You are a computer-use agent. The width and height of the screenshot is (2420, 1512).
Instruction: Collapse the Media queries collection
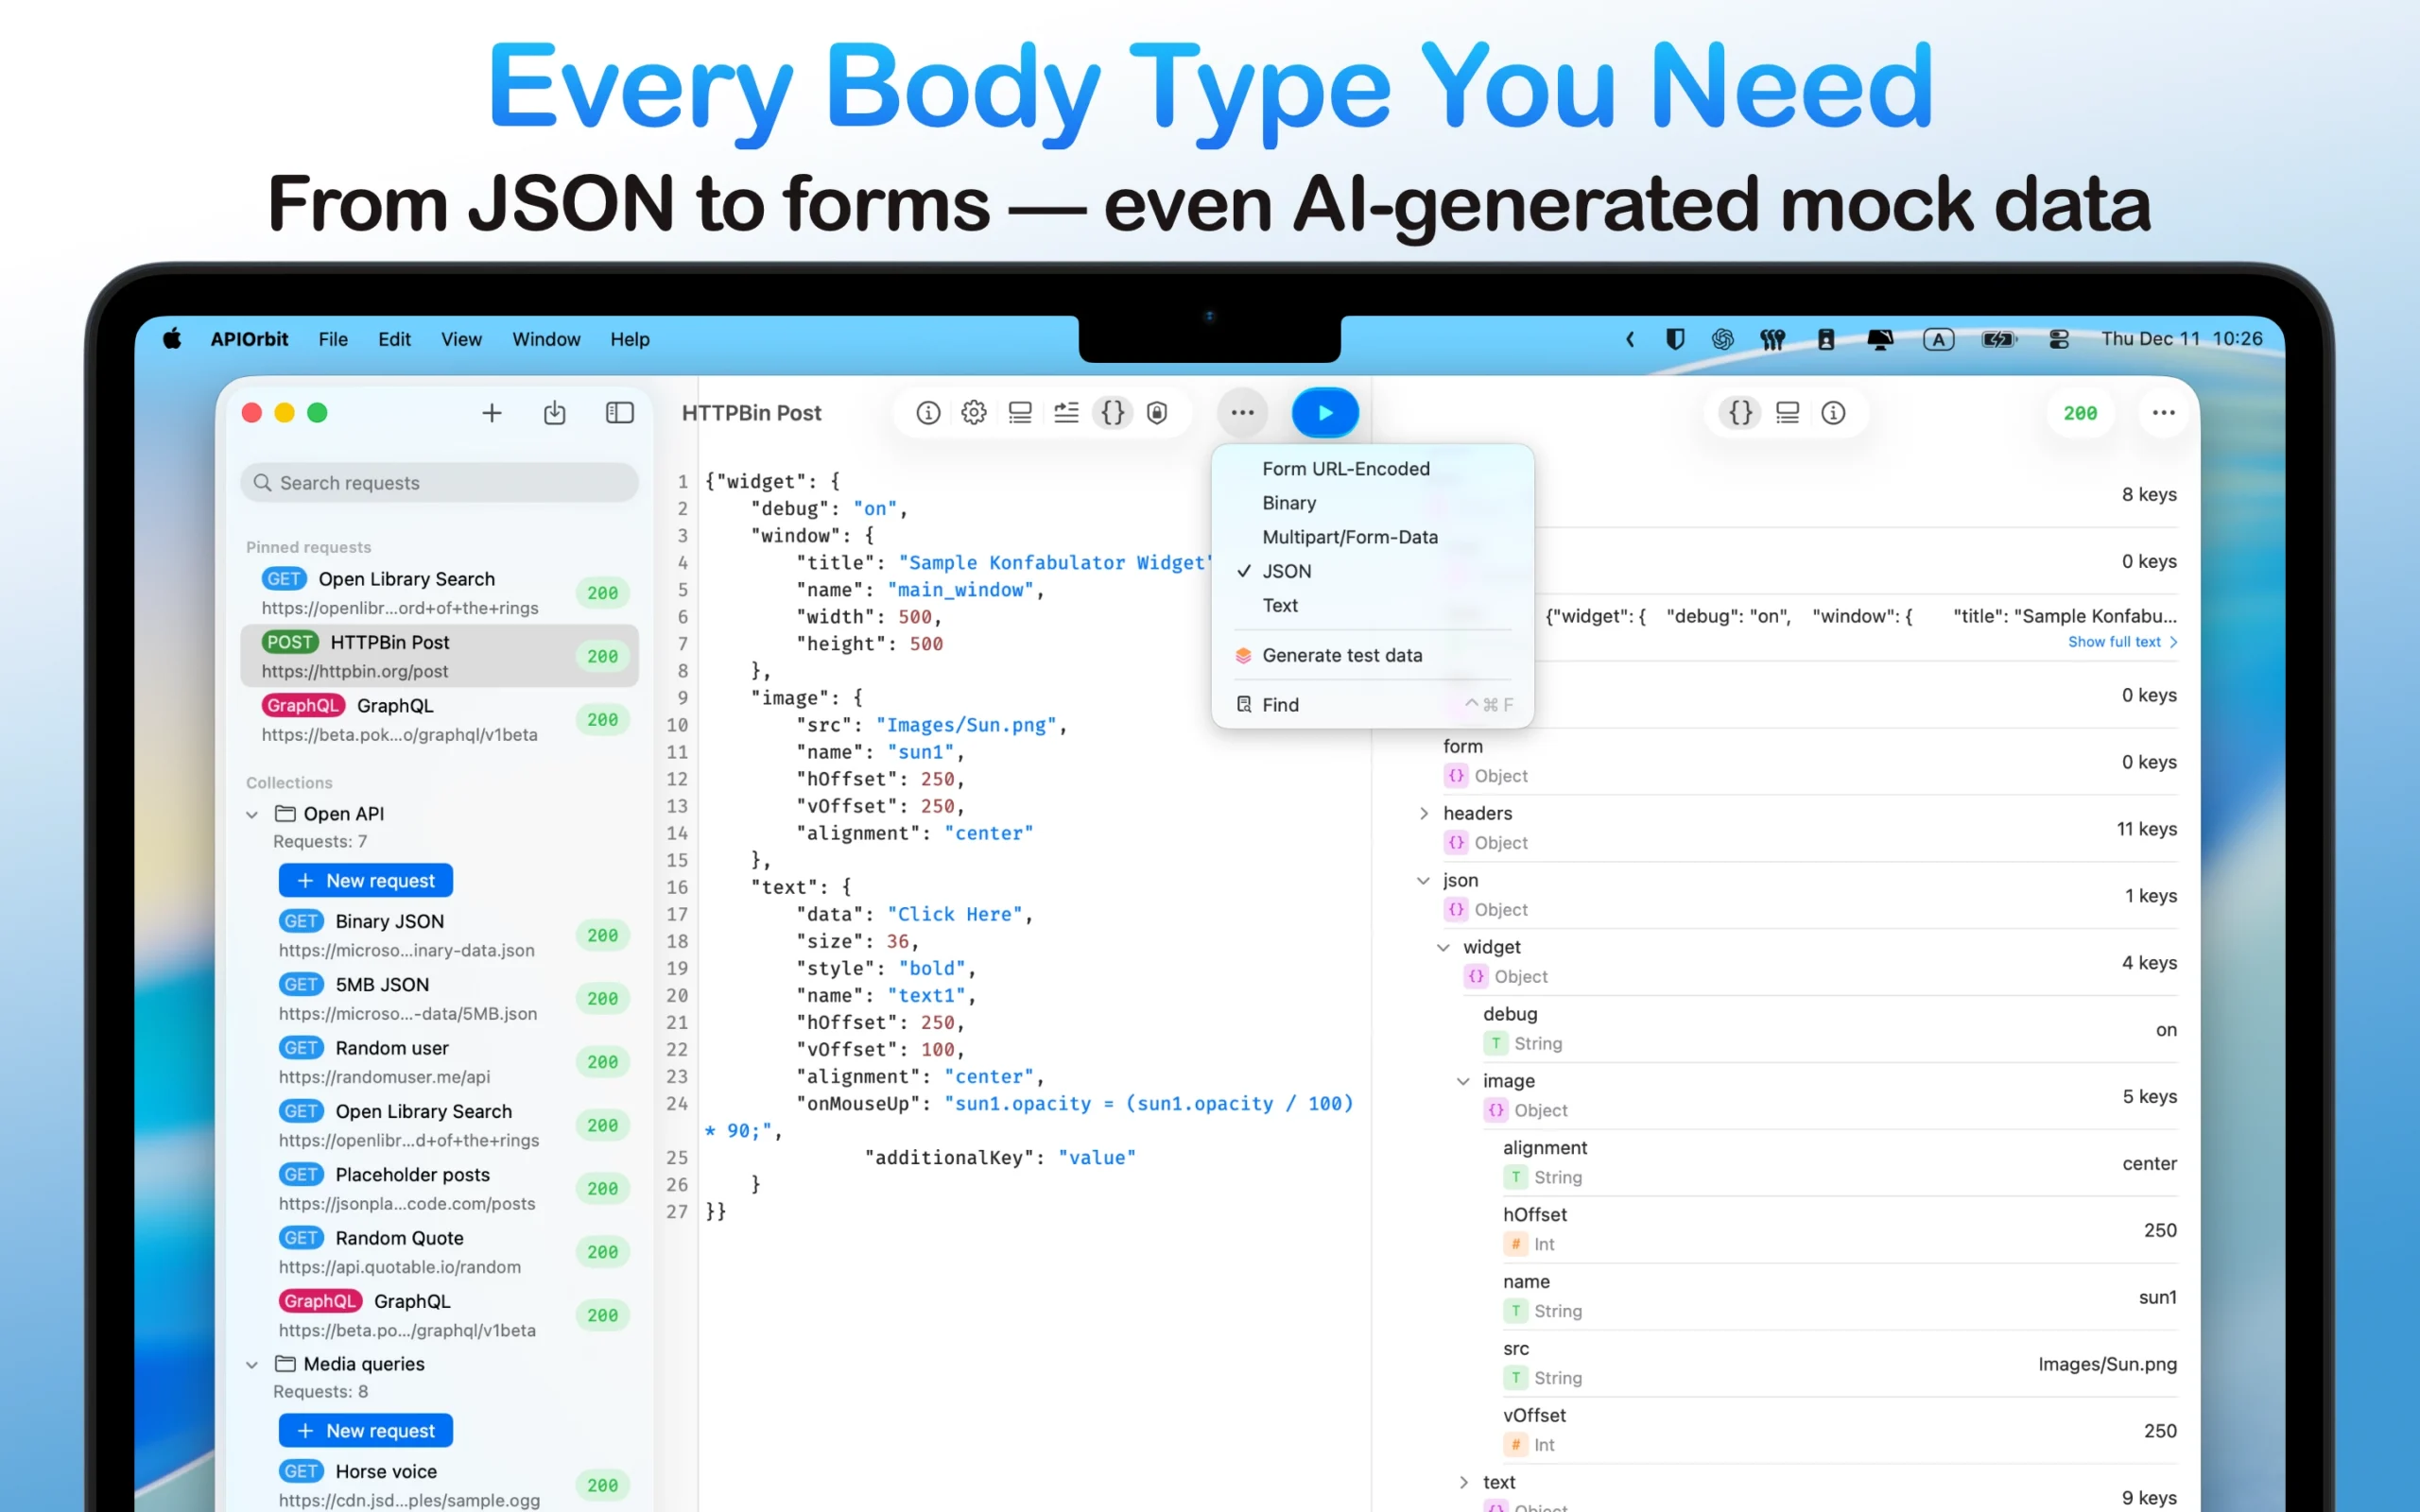click(251, 1364)
